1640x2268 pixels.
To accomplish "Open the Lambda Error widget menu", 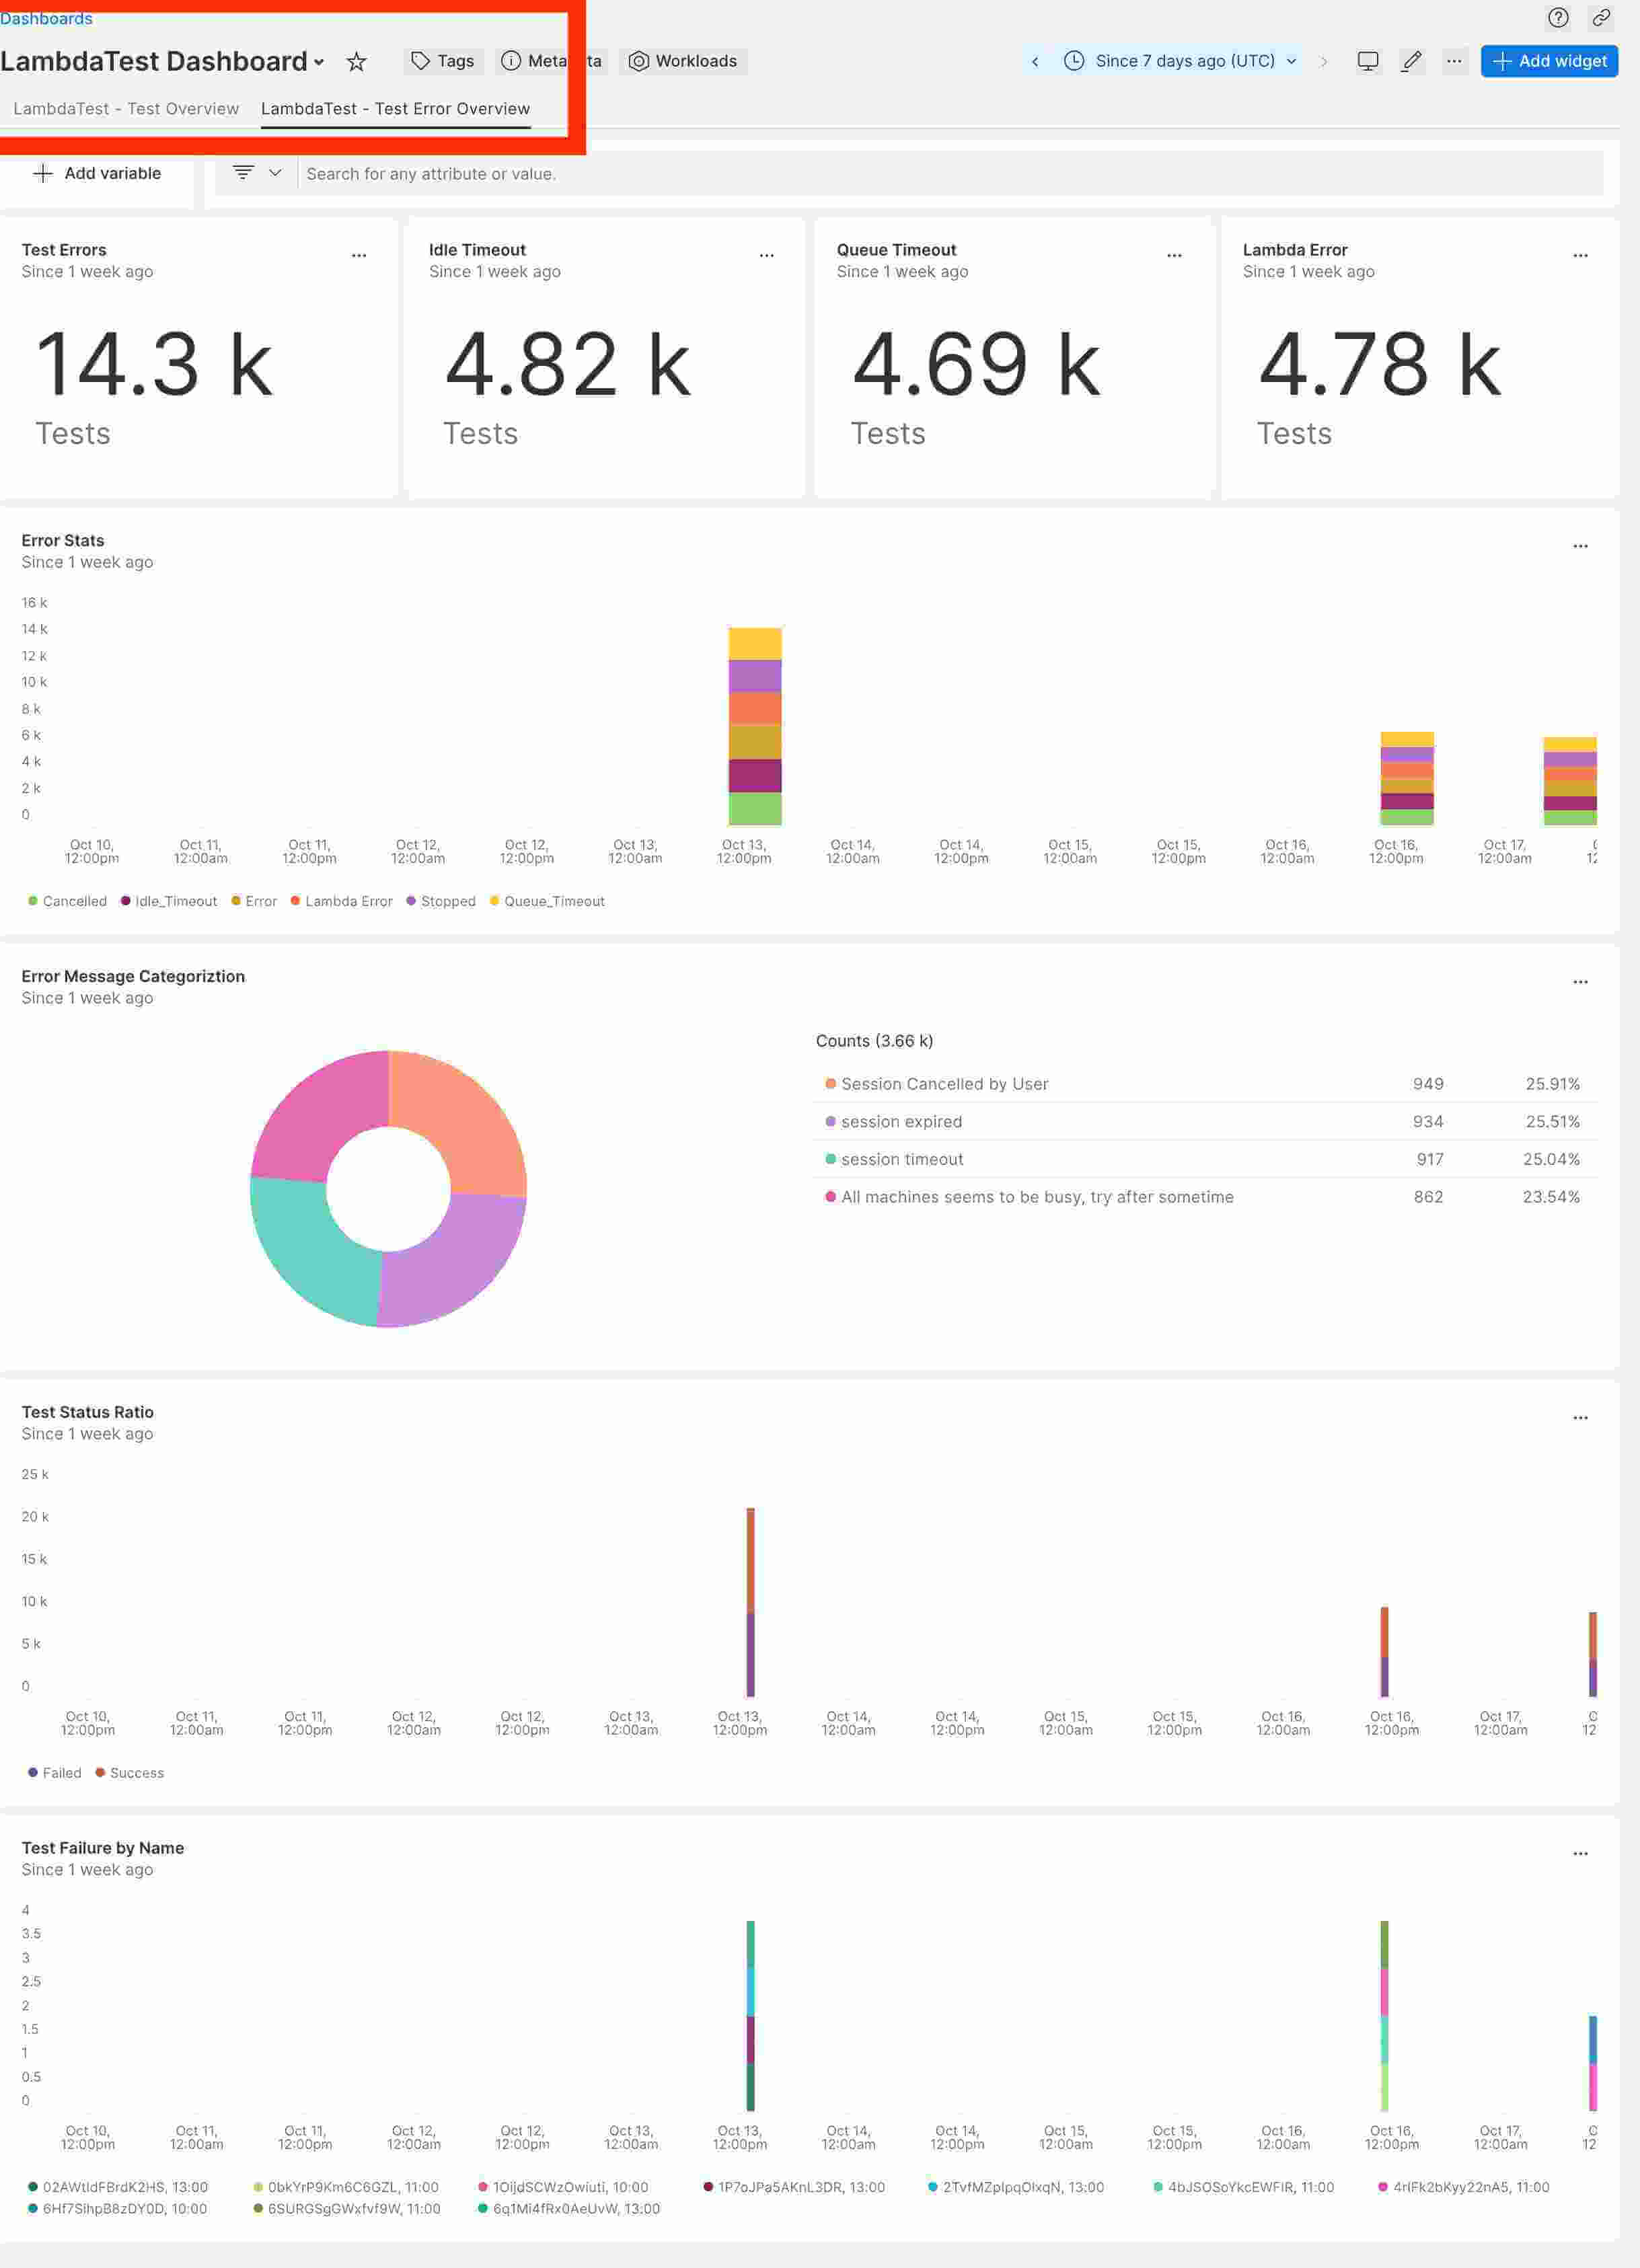I will point(1580,255).
